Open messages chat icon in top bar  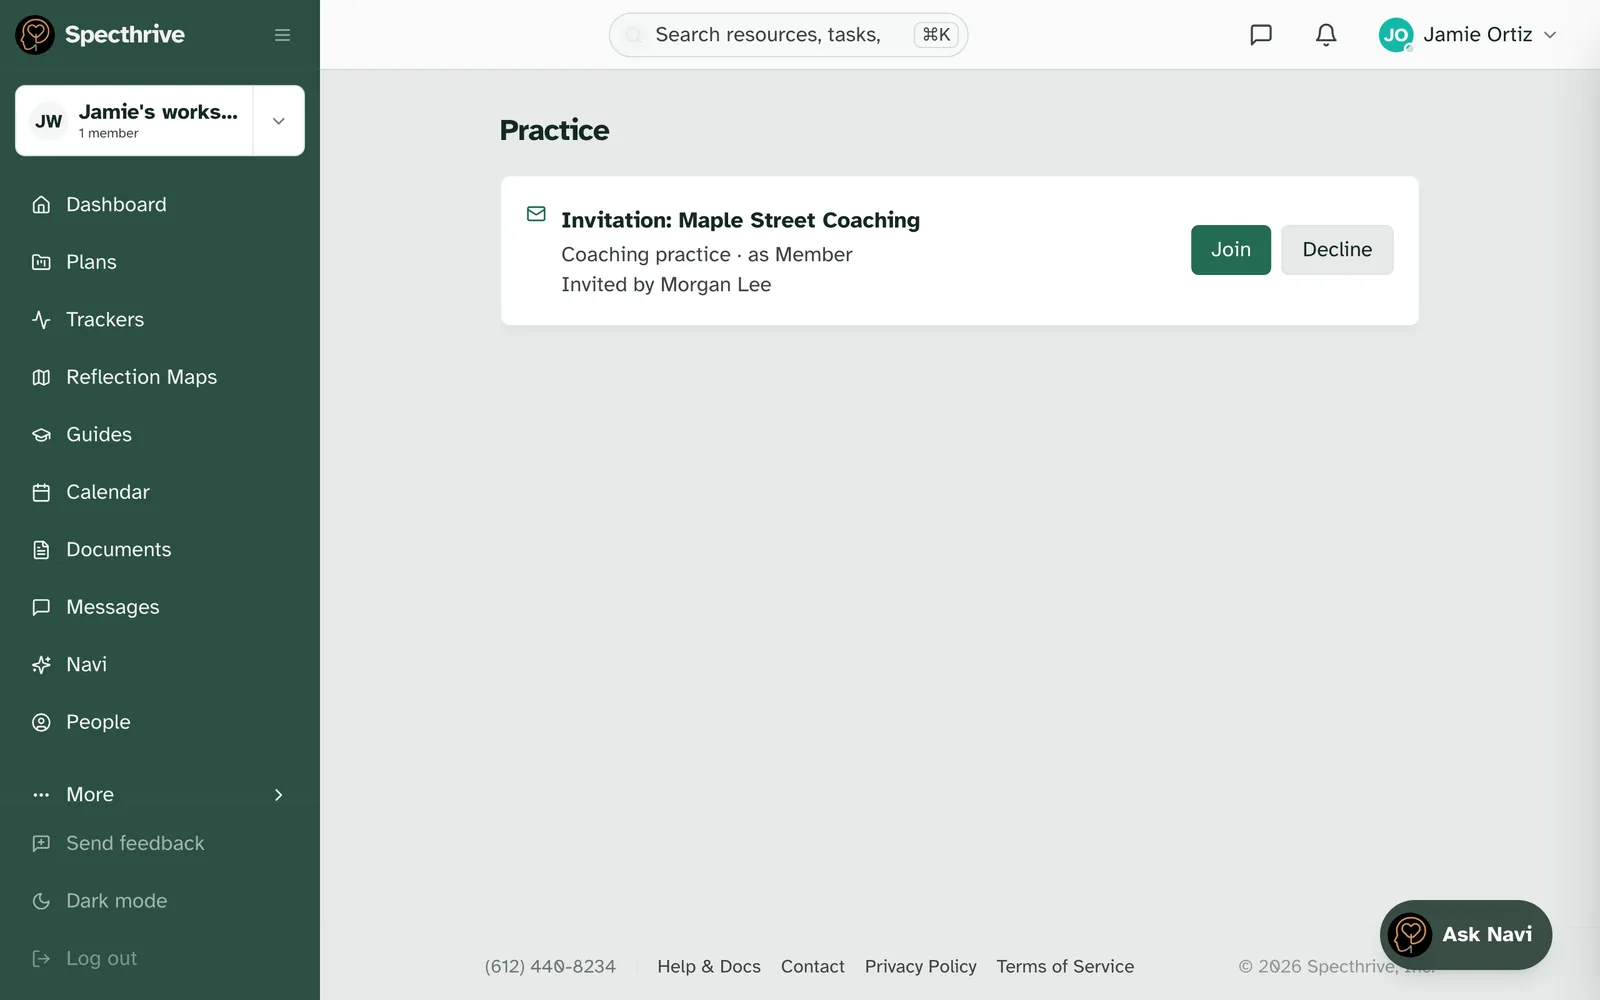click(x=1261, y=35)
